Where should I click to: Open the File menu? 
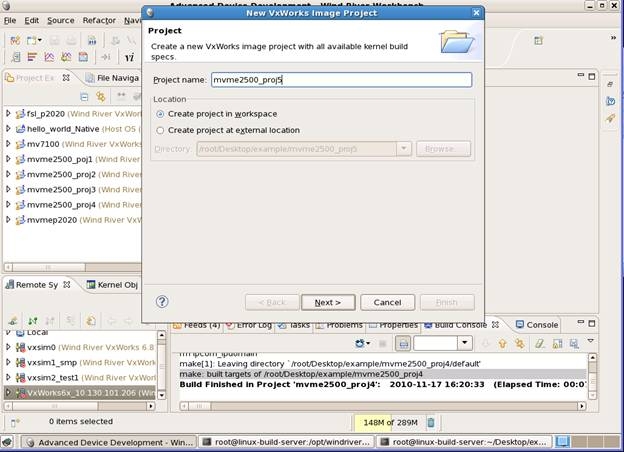click(10, 20)
